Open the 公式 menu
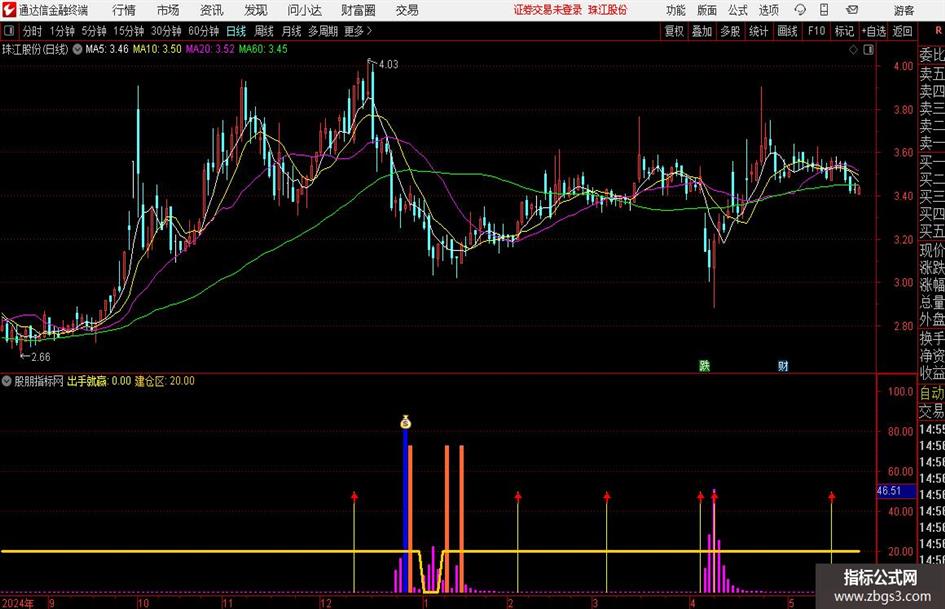Viewport: 945px width, 609px height. pyautogui.click(x=738, y=10)
